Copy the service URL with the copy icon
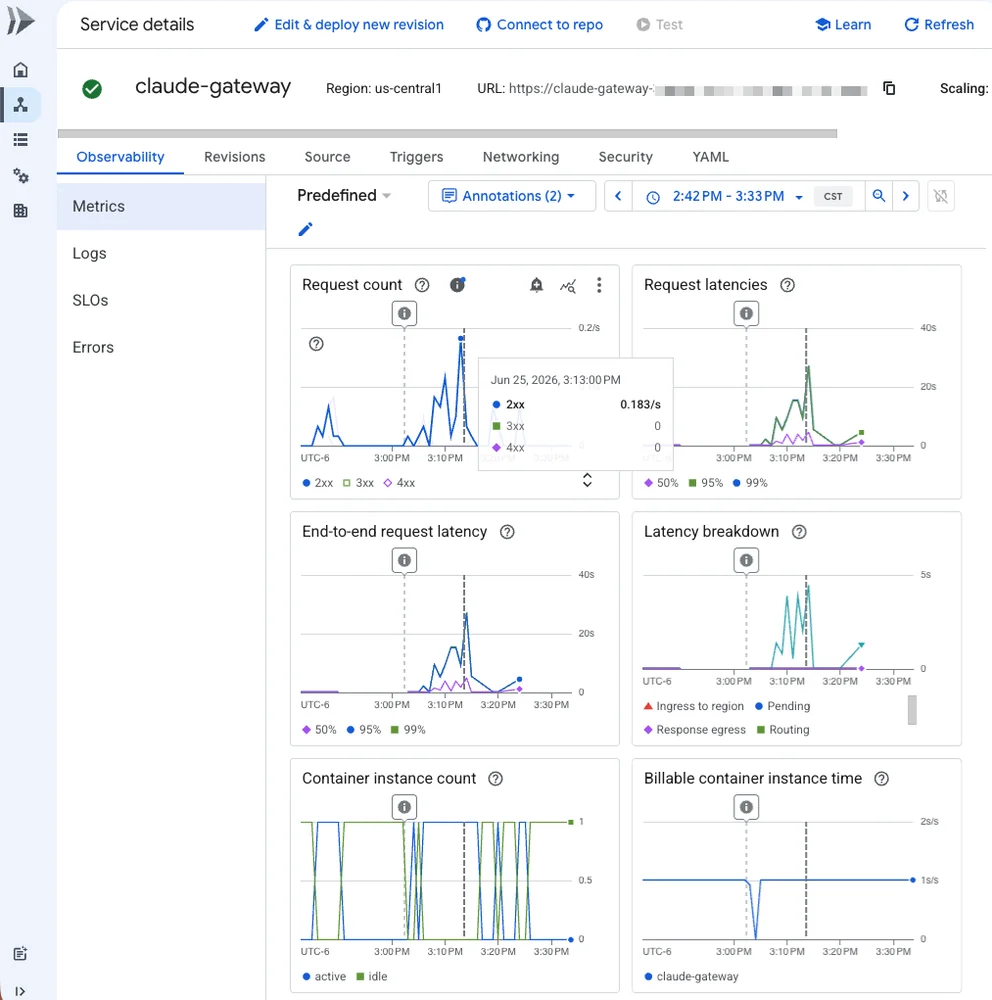992x1000 pixels. click(889, 88)
